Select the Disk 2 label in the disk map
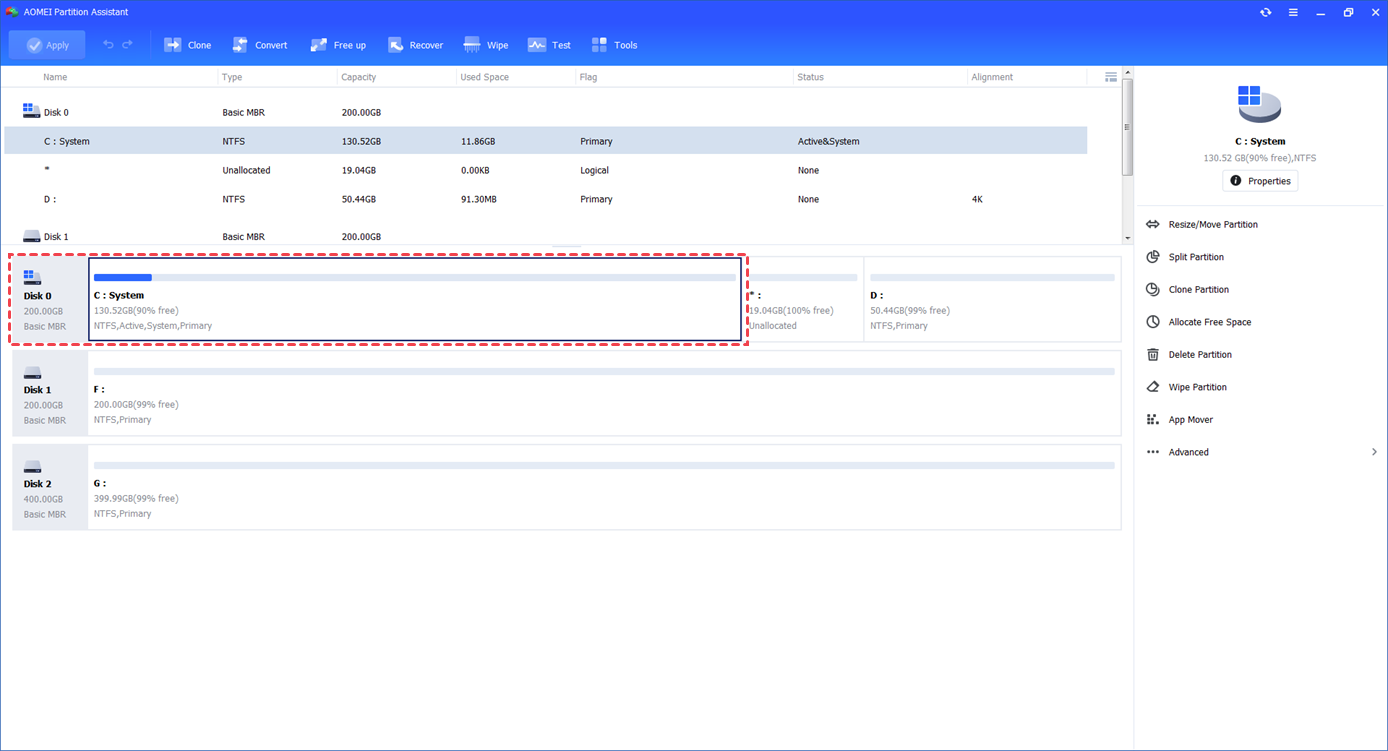This screenshot has height=751, width=1388. [50, 487]
